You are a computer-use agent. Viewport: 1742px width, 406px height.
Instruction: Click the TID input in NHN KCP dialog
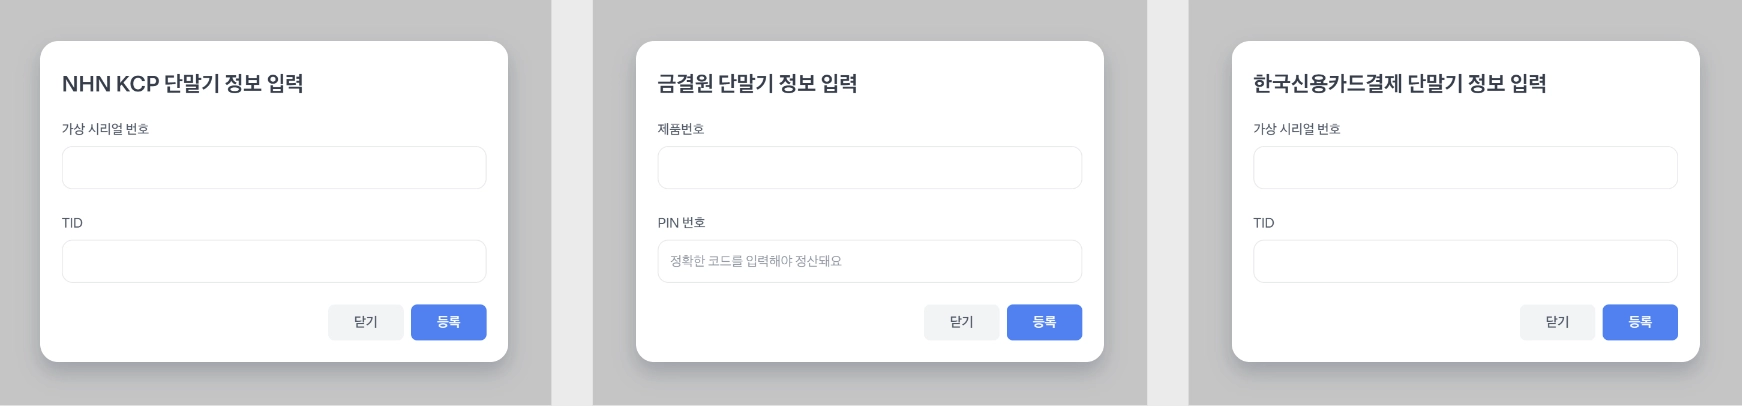click(274, 262)
